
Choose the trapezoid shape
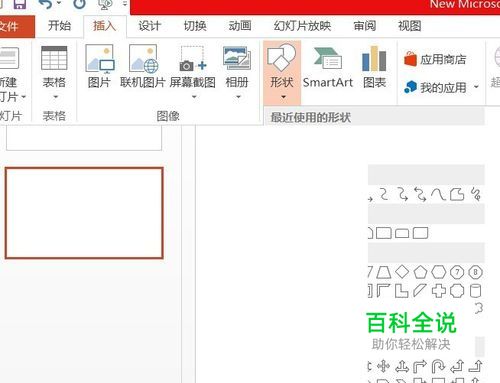[384, 272]
